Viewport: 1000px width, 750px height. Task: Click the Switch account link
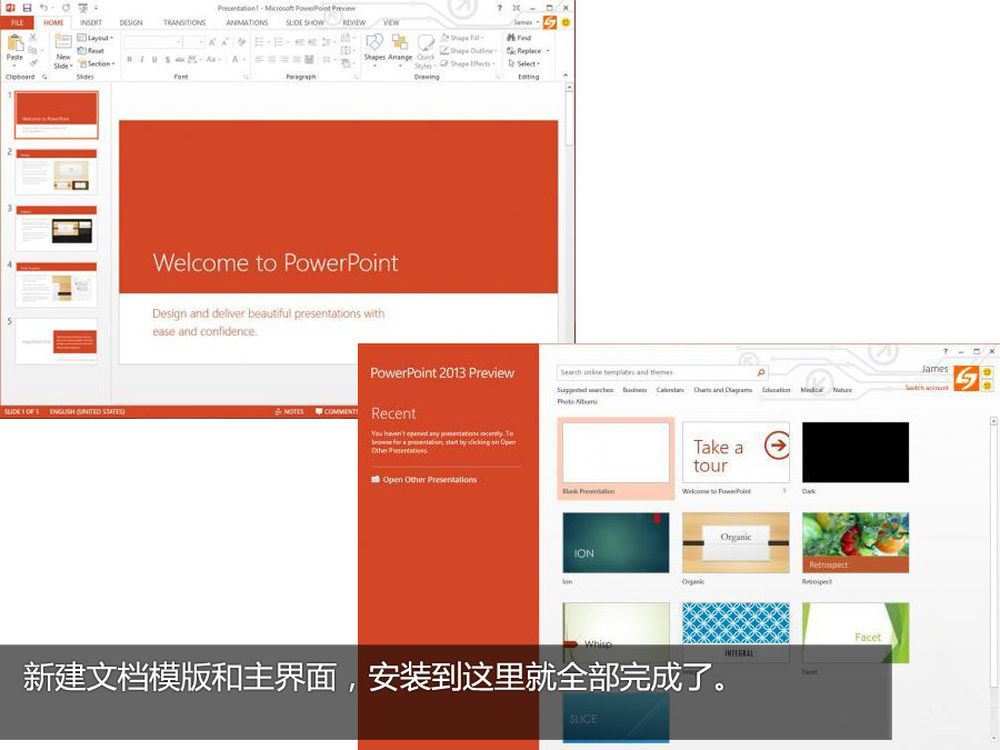point(926,388)
